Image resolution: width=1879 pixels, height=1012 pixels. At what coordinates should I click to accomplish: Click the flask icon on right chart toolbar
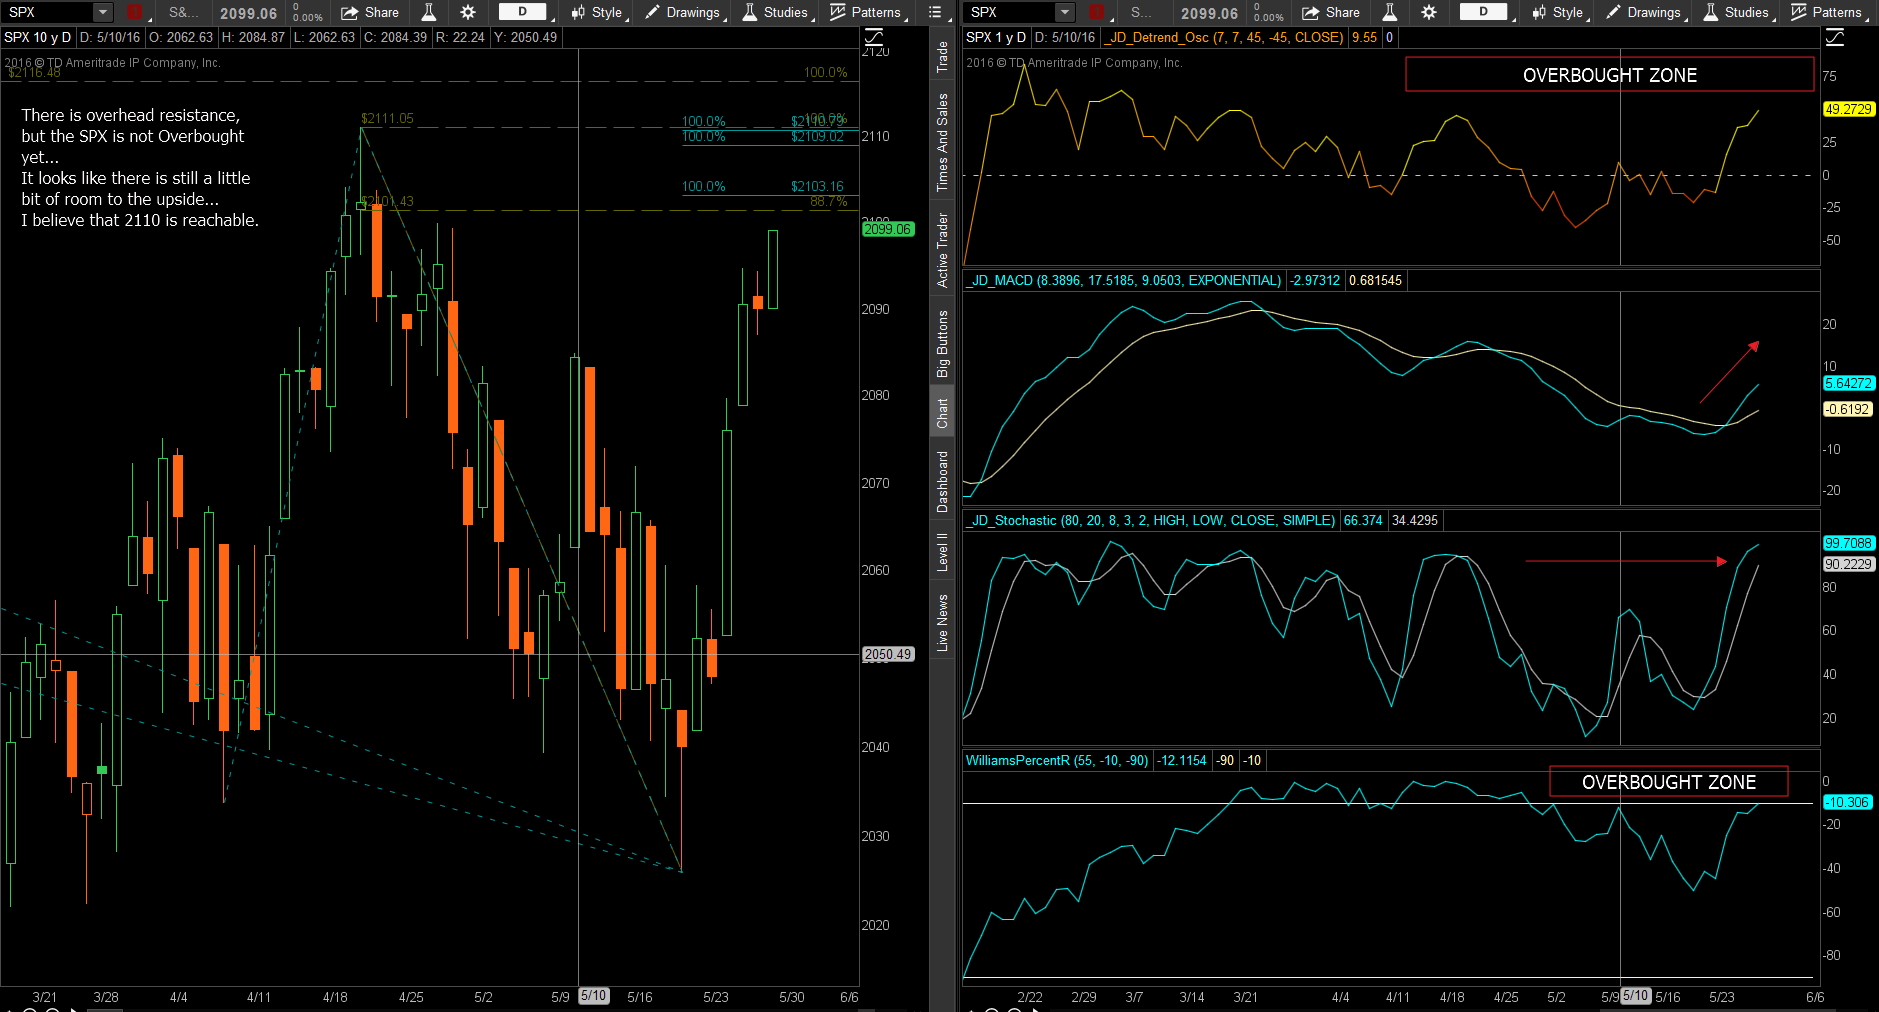click(x=1389, y=12)
